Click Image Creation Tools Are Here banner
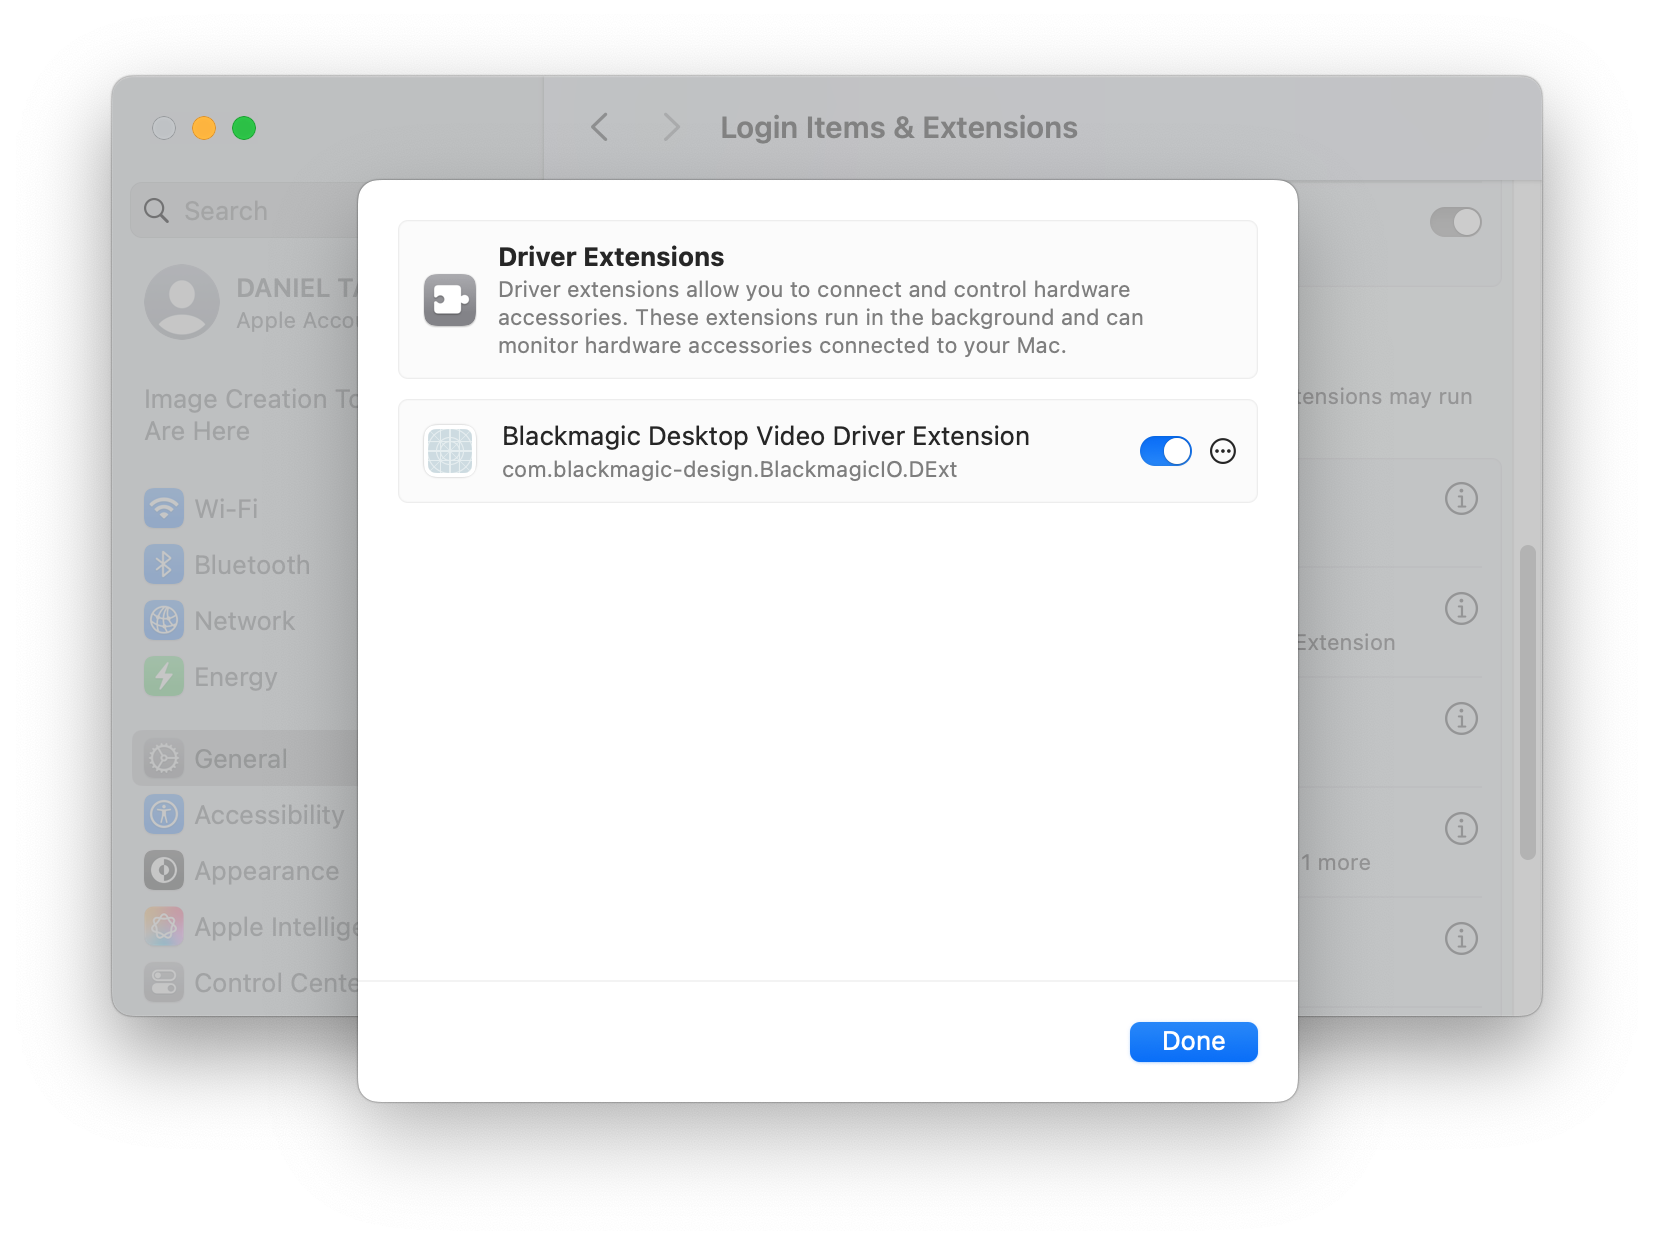 (x=250, y=415)
